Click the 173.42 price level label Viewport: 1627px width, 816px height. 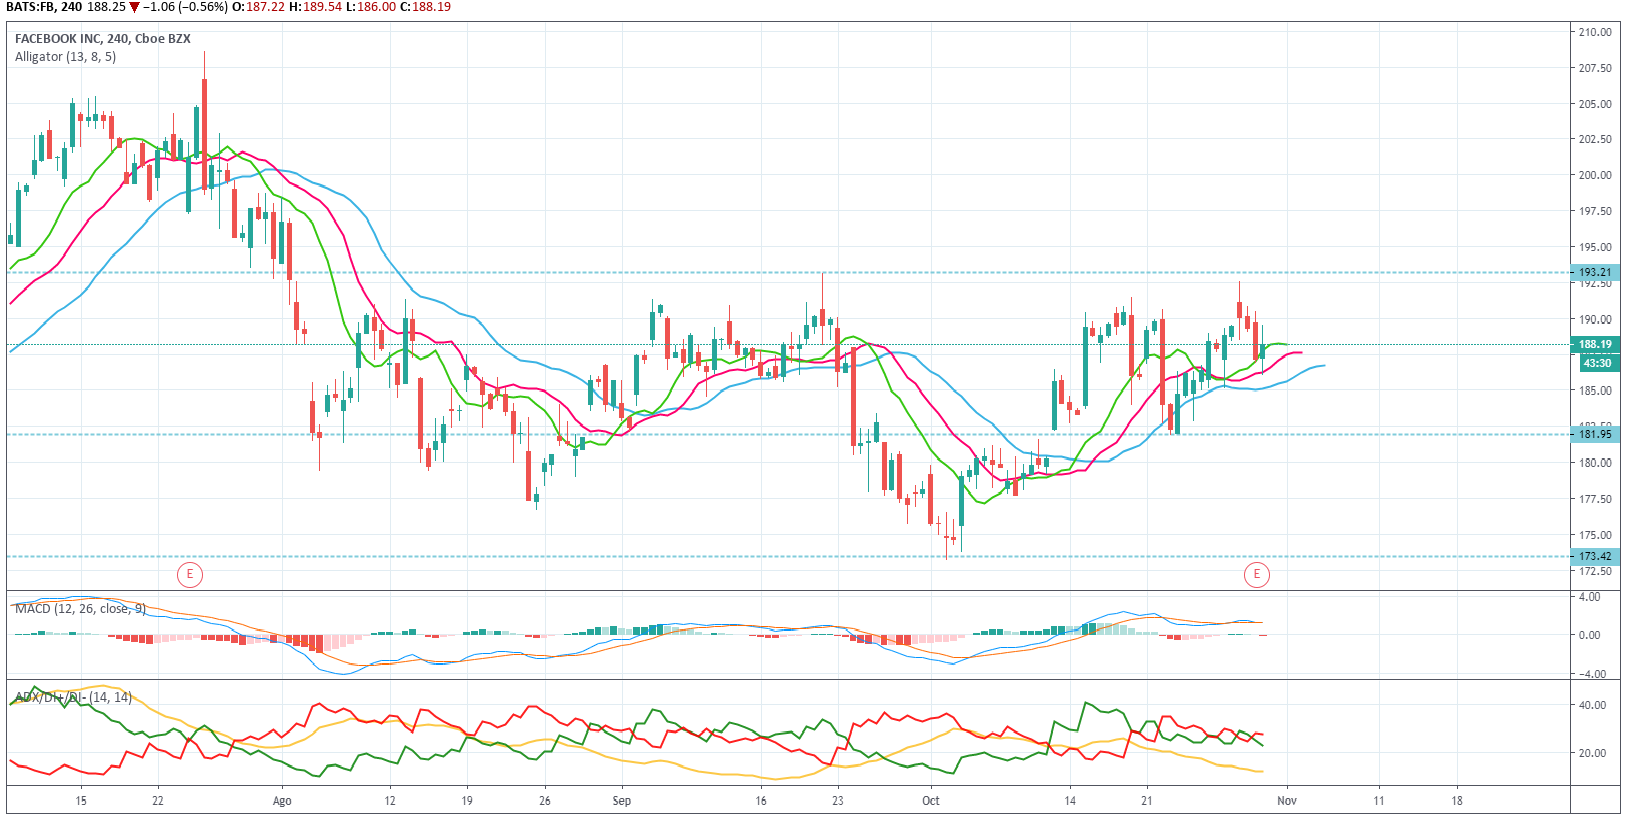pyautogui.click(x=1595, y=556)
